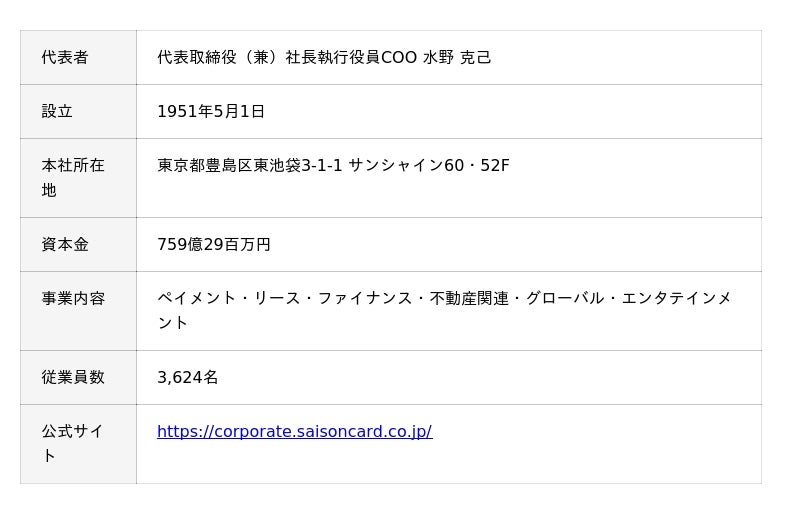Select the 本社所在地 label cell
This screenshot has height=514, width=800.
[78, 178]
